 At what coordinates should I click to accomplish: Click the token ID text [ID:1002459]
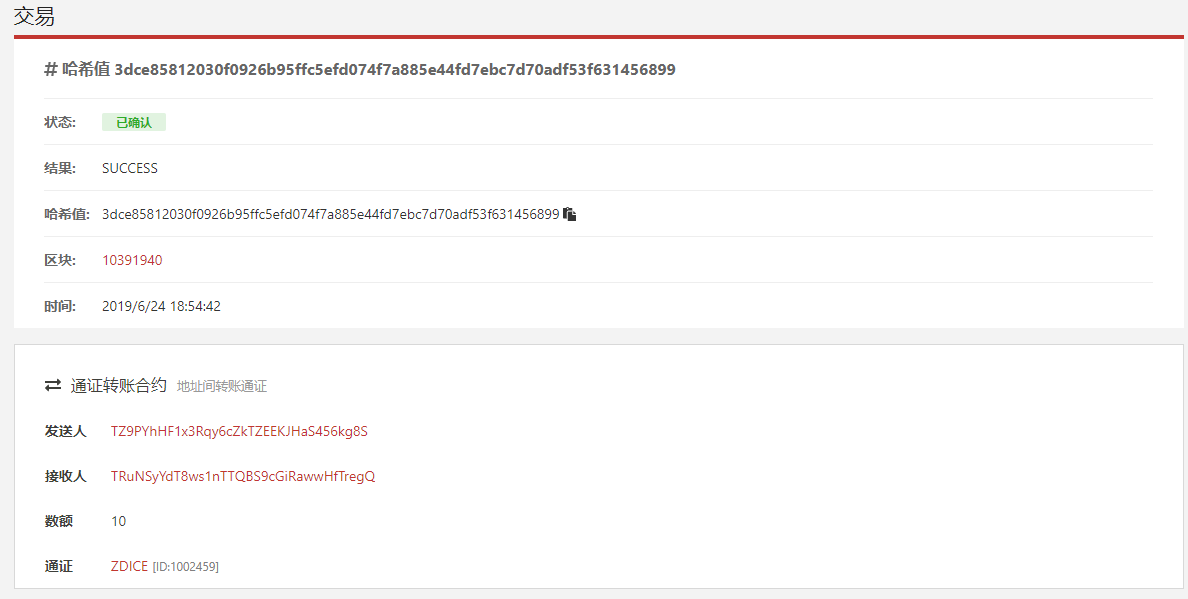[186, 566]
